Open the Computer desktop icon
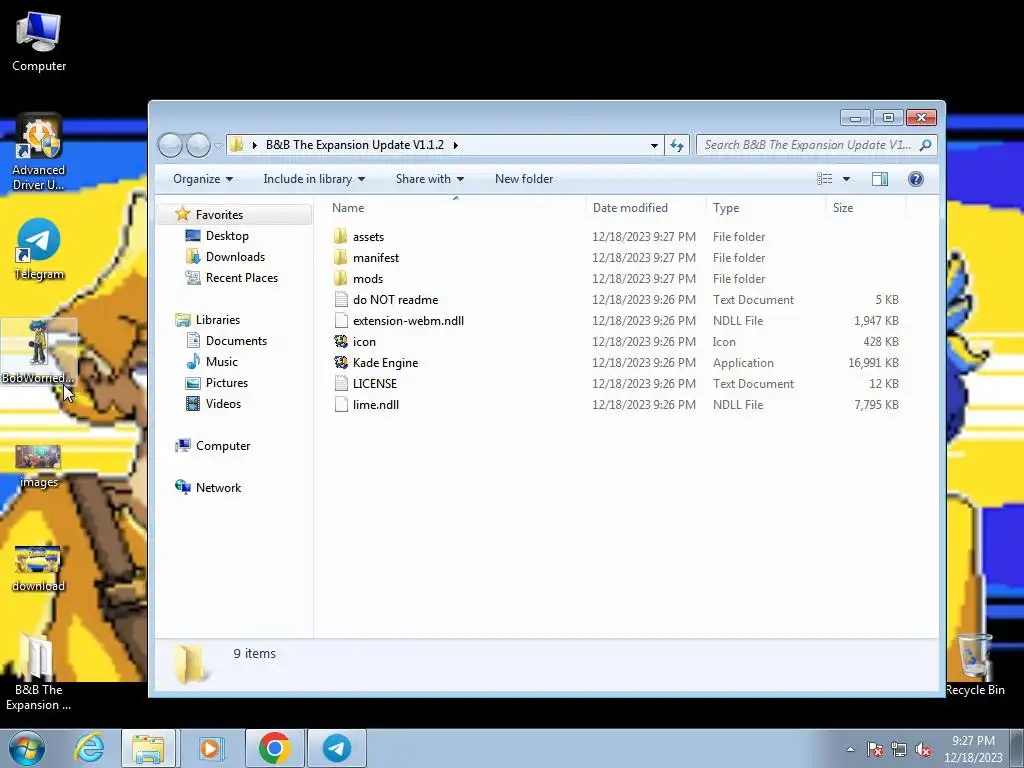This screenshot has height=768, width=1024. coord(39,42)
